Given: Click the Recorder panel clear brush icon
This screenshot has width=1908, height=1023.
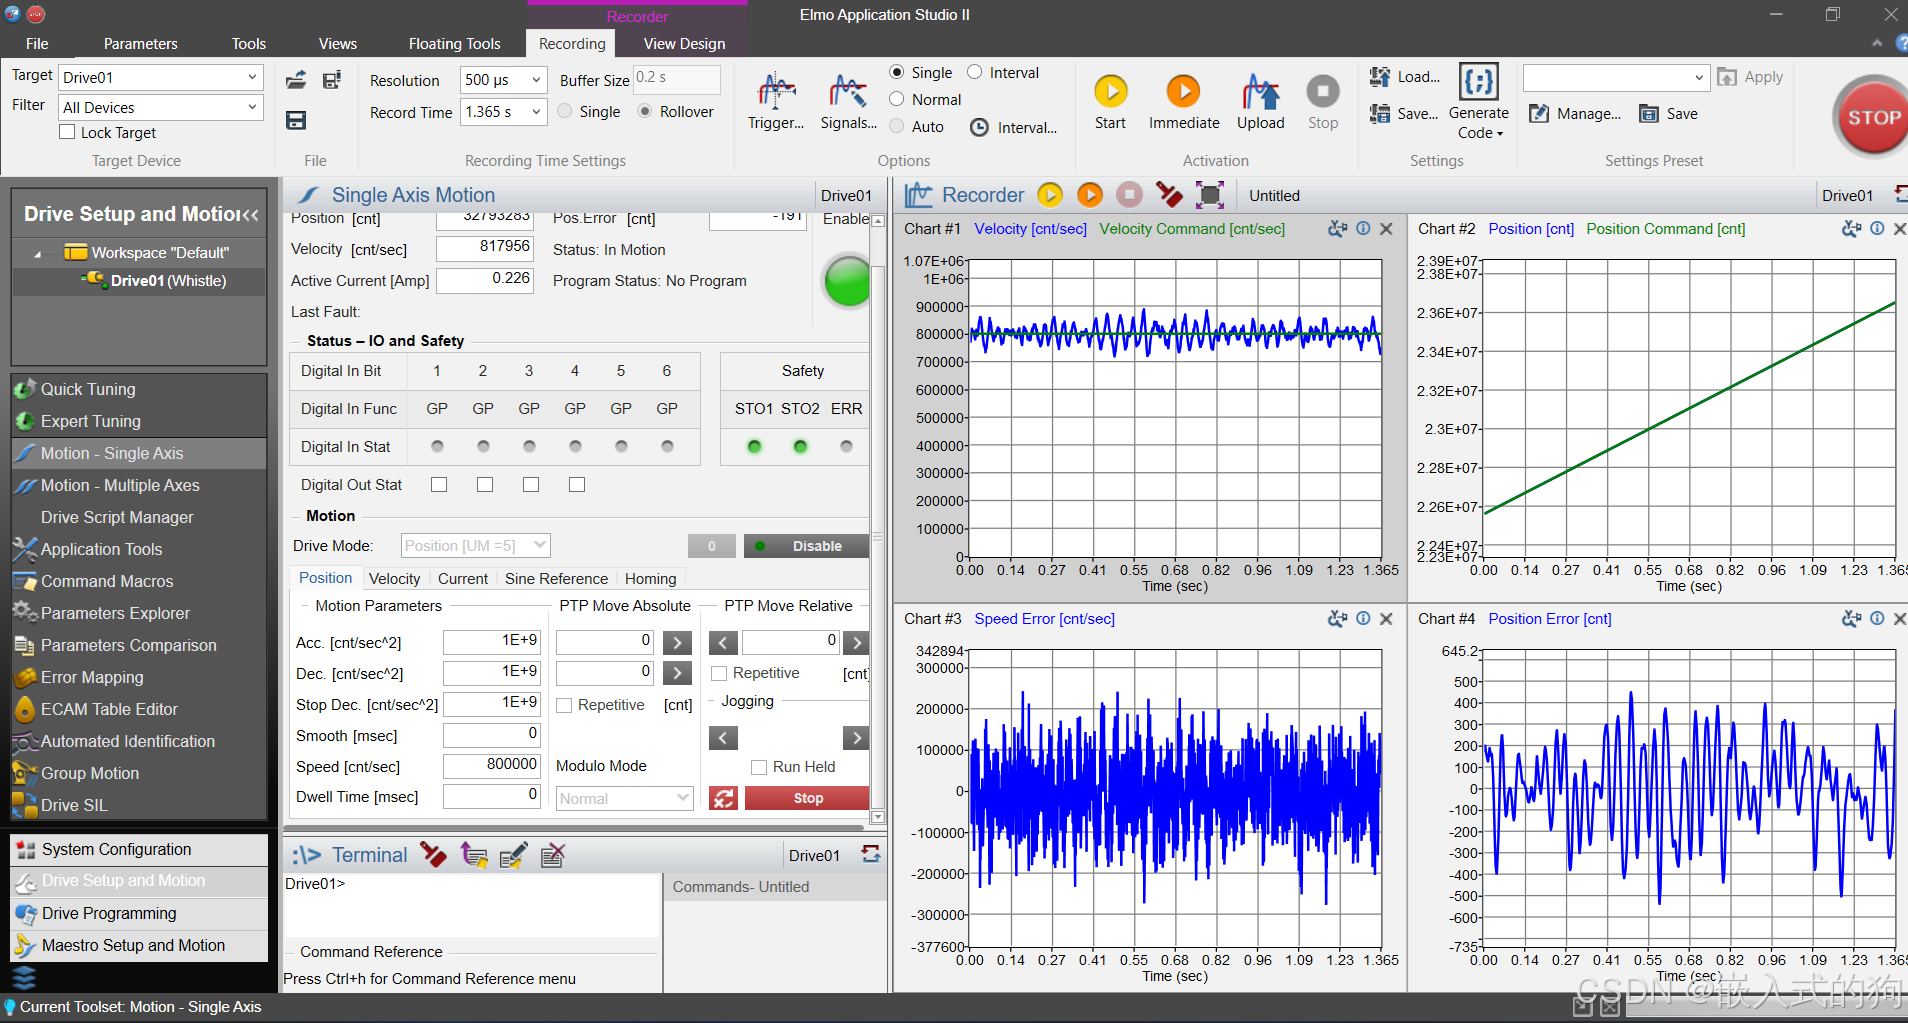Looking at the screenshot, I should click(x=1169, y=195).
